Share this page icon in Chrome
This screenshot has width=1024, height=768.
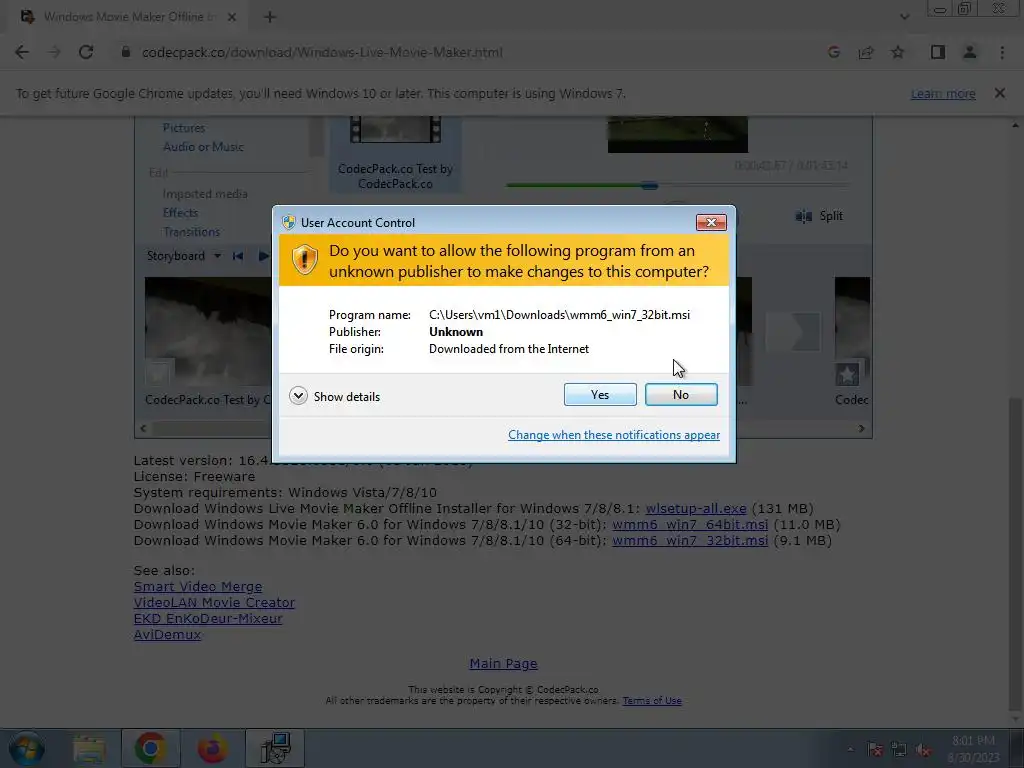click(866, 52)
